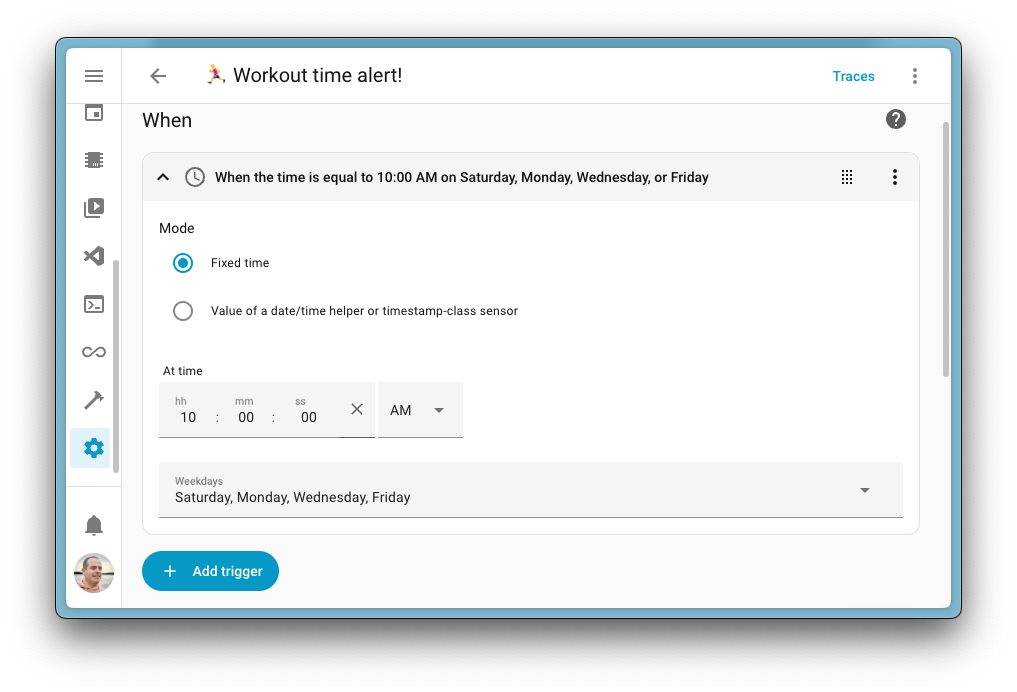This screenshot has height=692, width=1017.
Task: Choose the date/time helper mode option
Action: (183, 311)
